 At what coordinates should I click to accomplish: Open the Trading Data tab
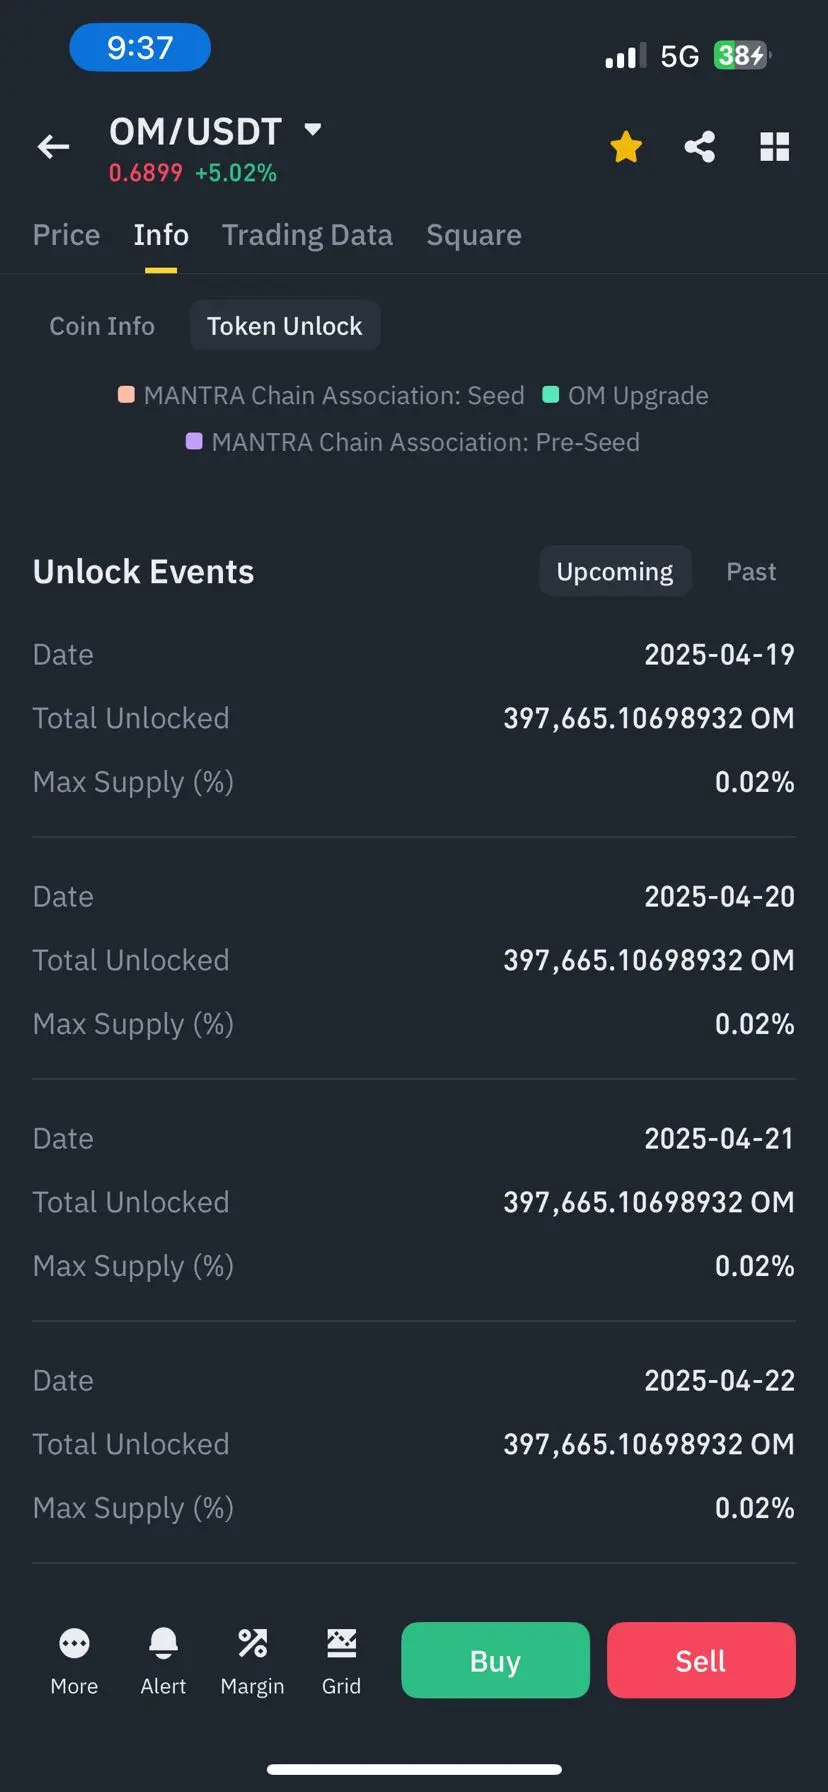pos(307,235)
